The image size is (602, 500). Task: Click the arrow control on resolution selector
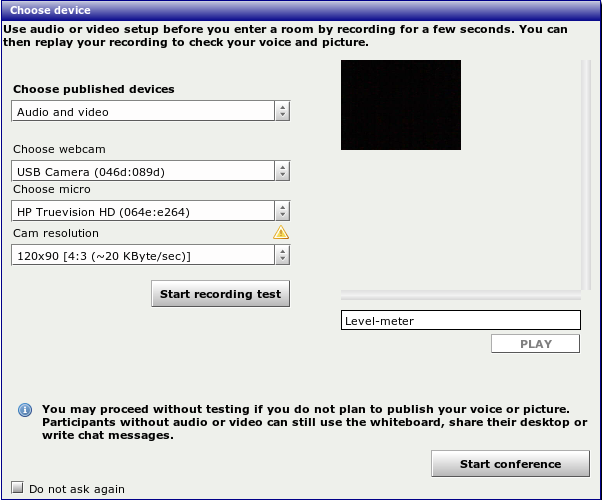point(282,256)
